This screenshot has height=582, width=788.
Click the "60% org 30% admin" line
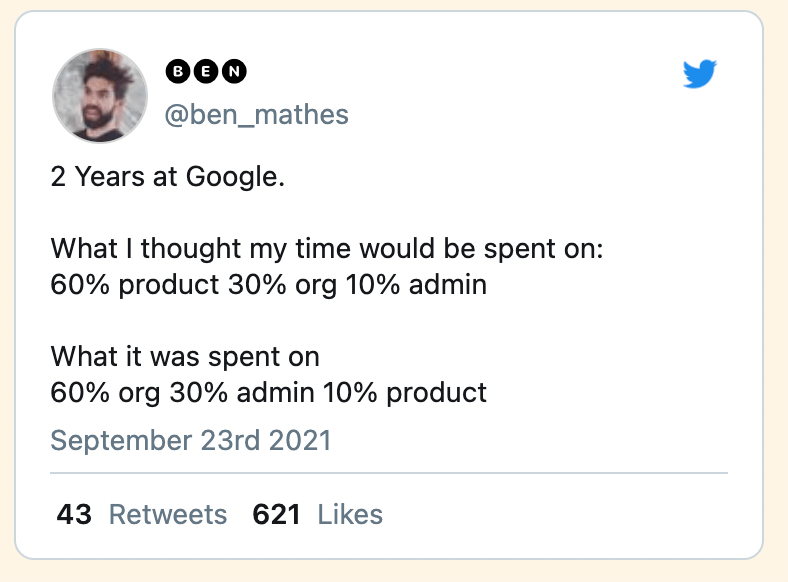[x=268, y=391]
